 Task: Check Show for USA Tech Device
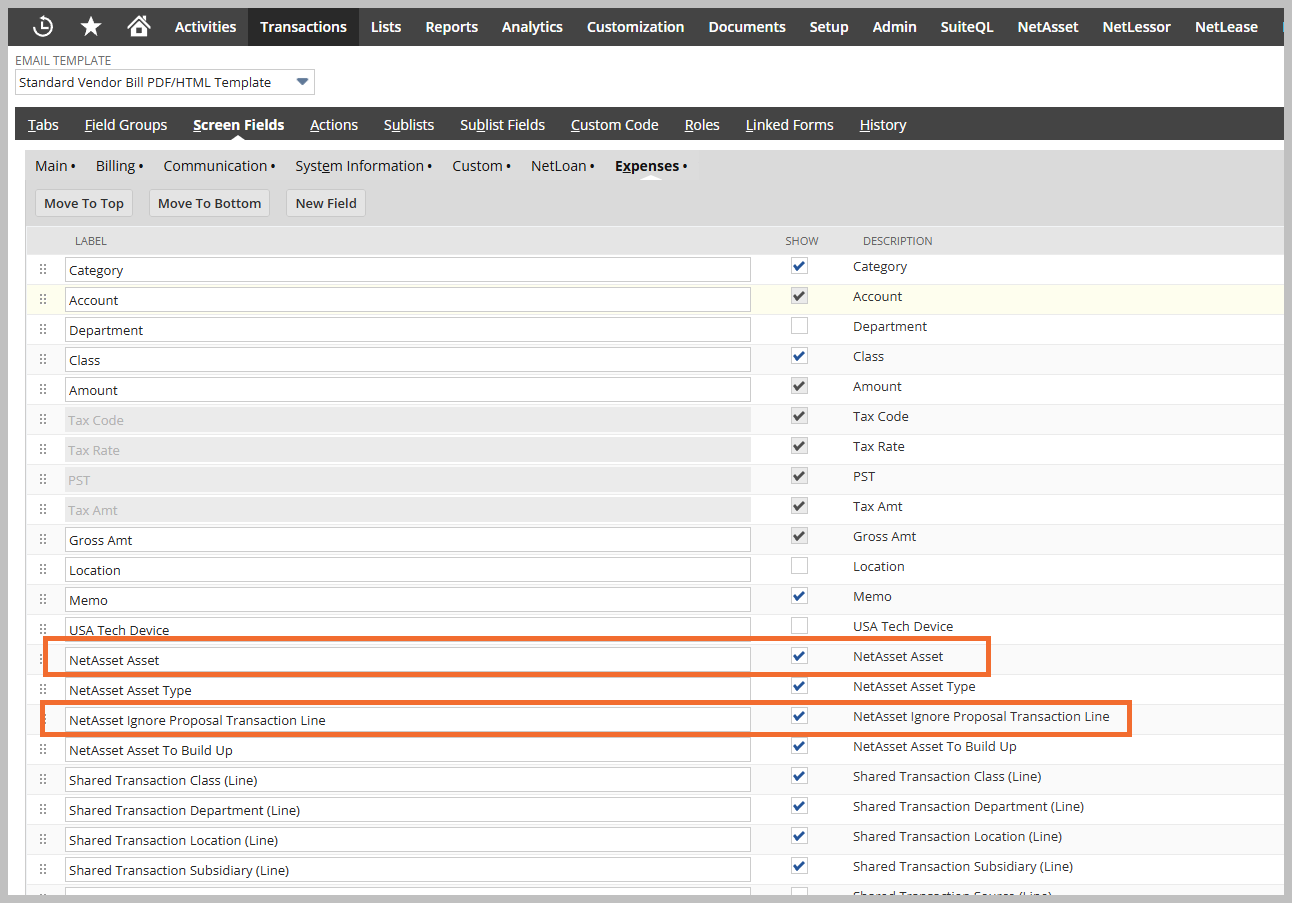(799, 626)
